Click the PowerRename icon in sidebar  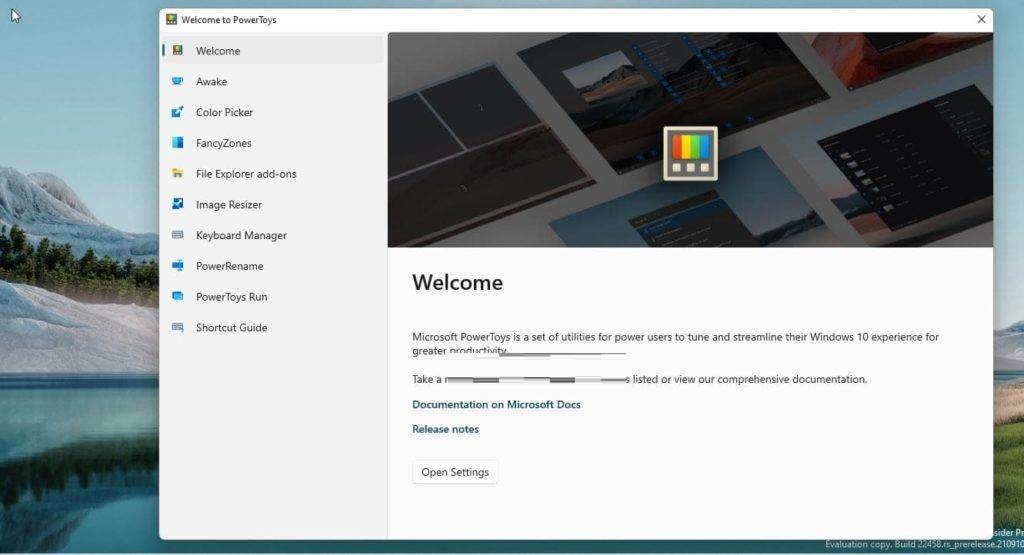tap(177, 266)
